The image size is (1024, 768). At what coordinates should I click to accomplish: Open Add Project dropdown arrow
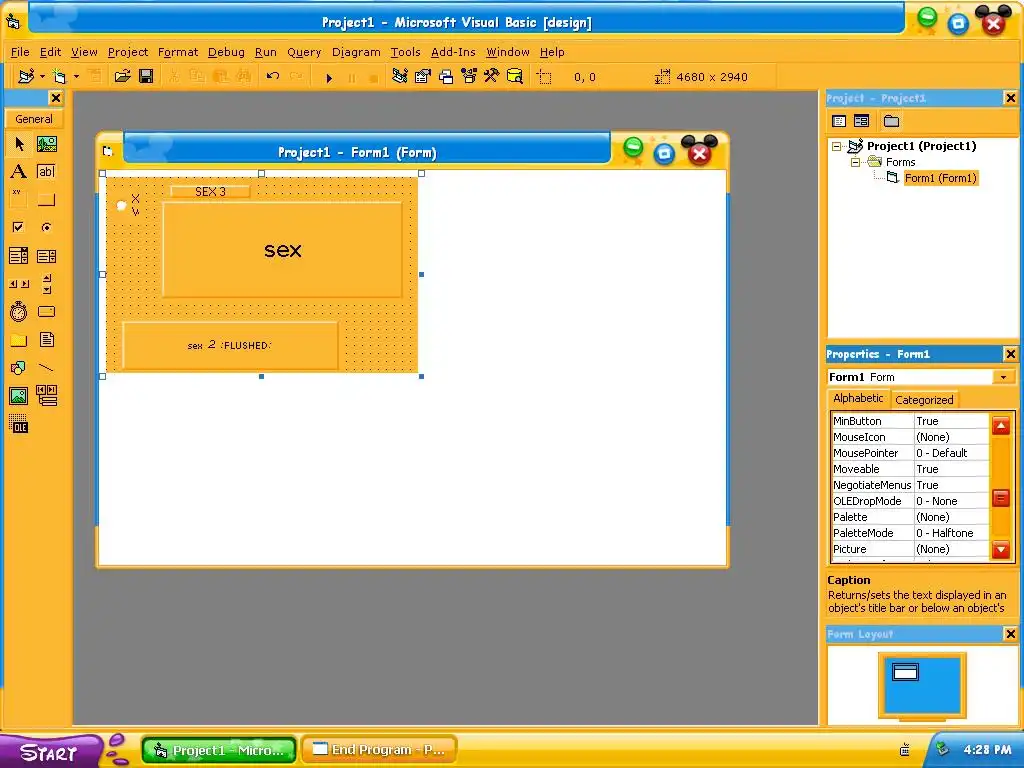[x=42, y=76]
